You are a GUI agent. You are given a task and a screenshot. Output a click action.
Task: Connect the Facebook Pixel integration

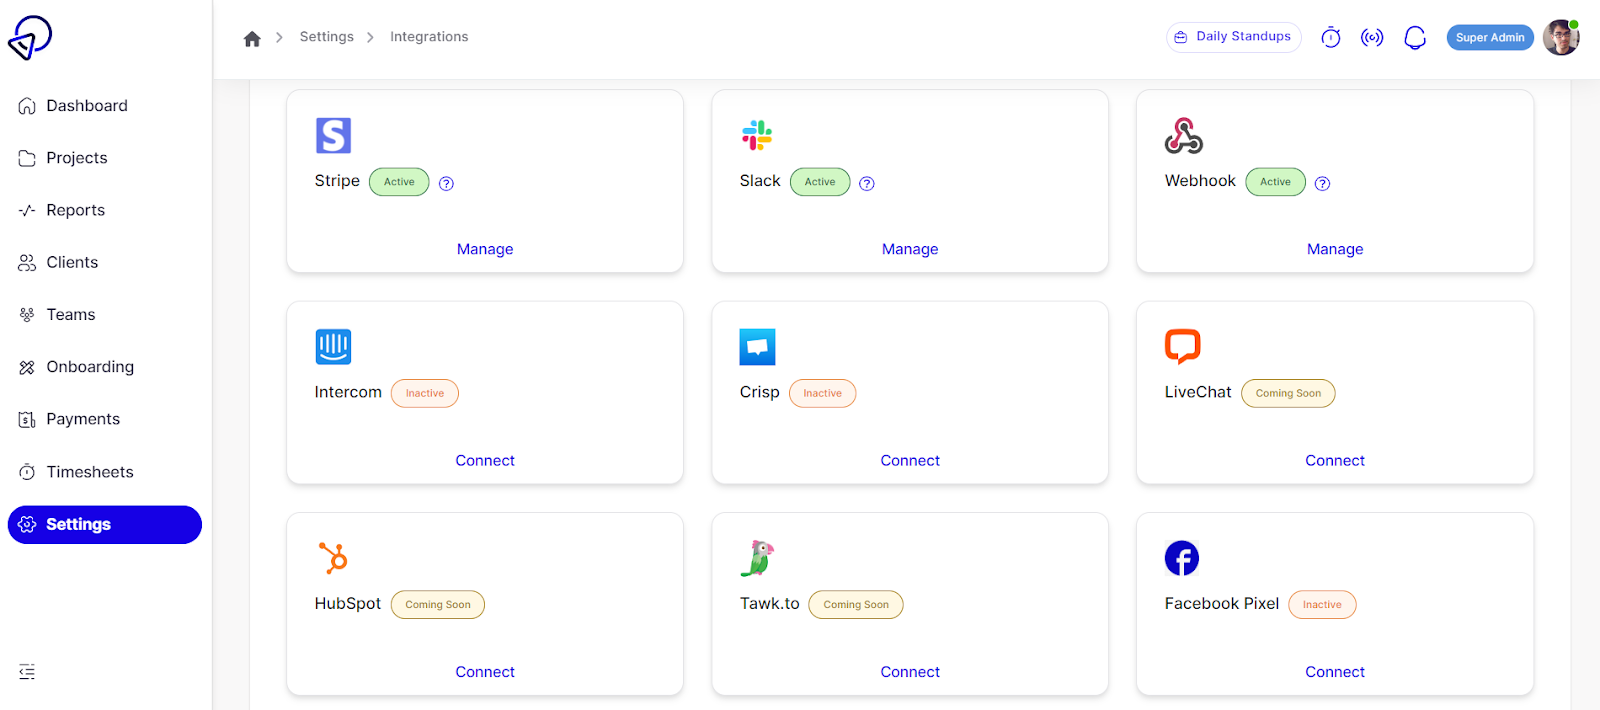tap(1335, 672)
